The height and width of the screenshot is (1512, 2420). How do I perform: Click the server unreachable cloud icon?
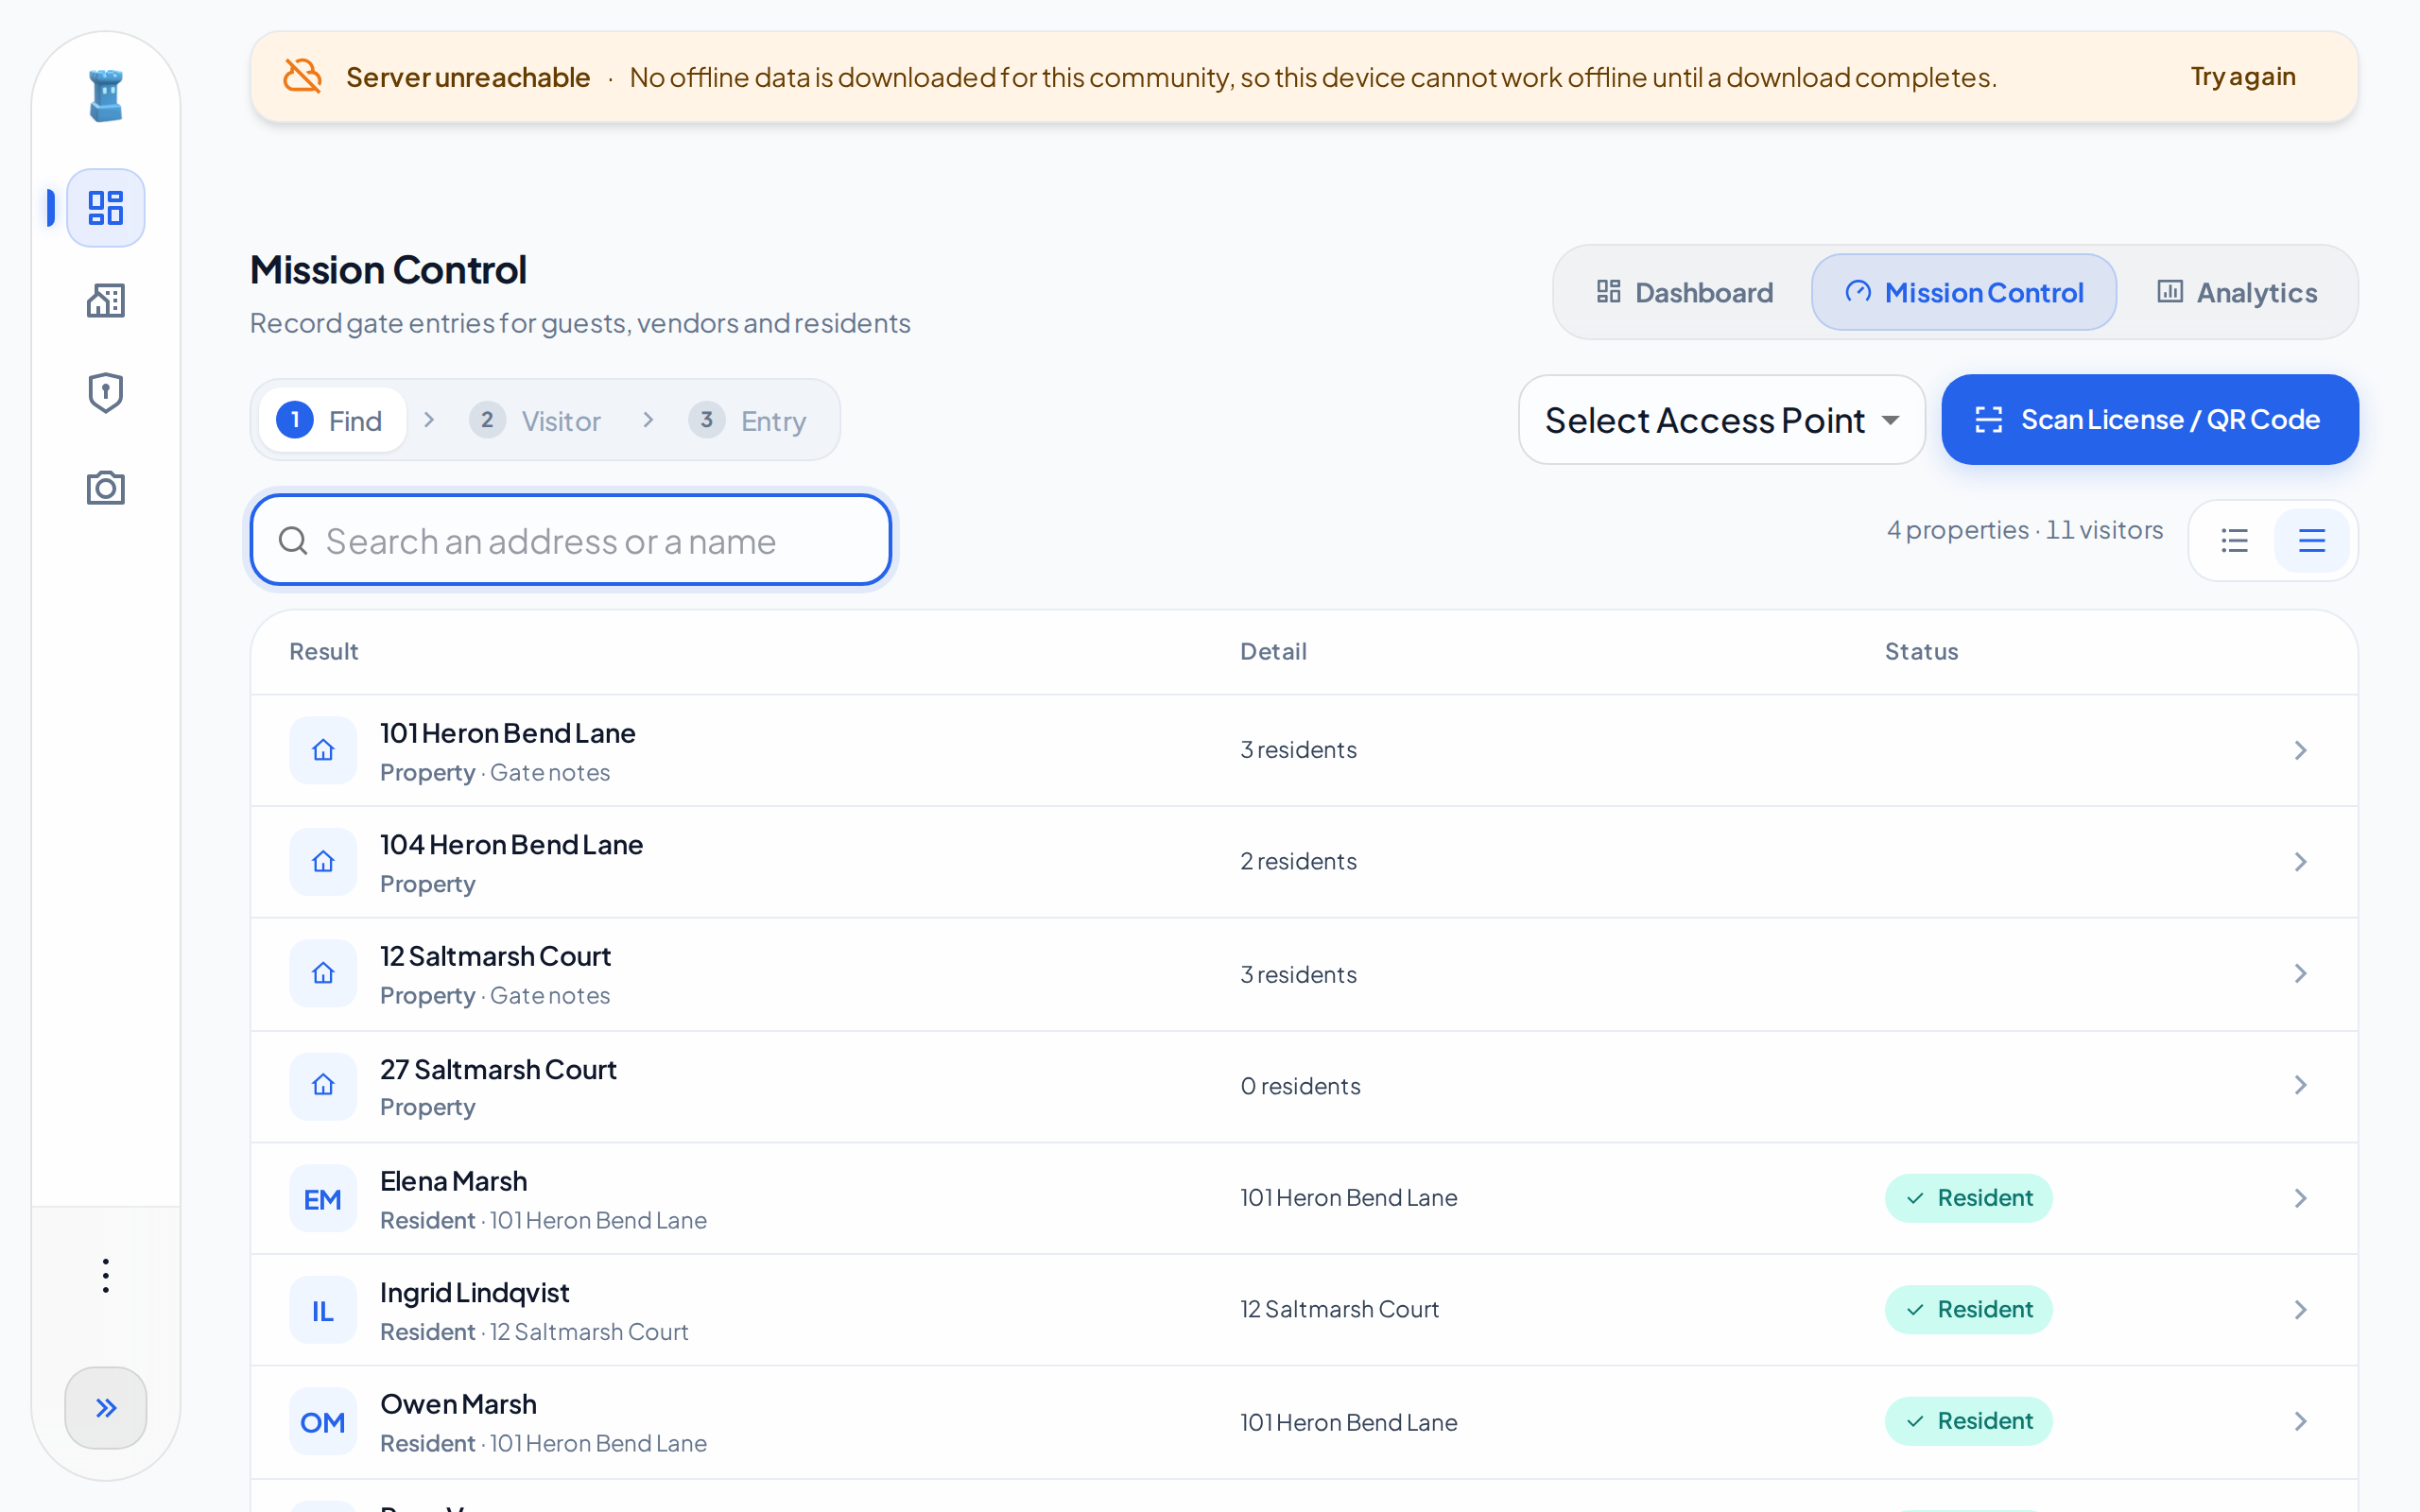click(302, 76)
